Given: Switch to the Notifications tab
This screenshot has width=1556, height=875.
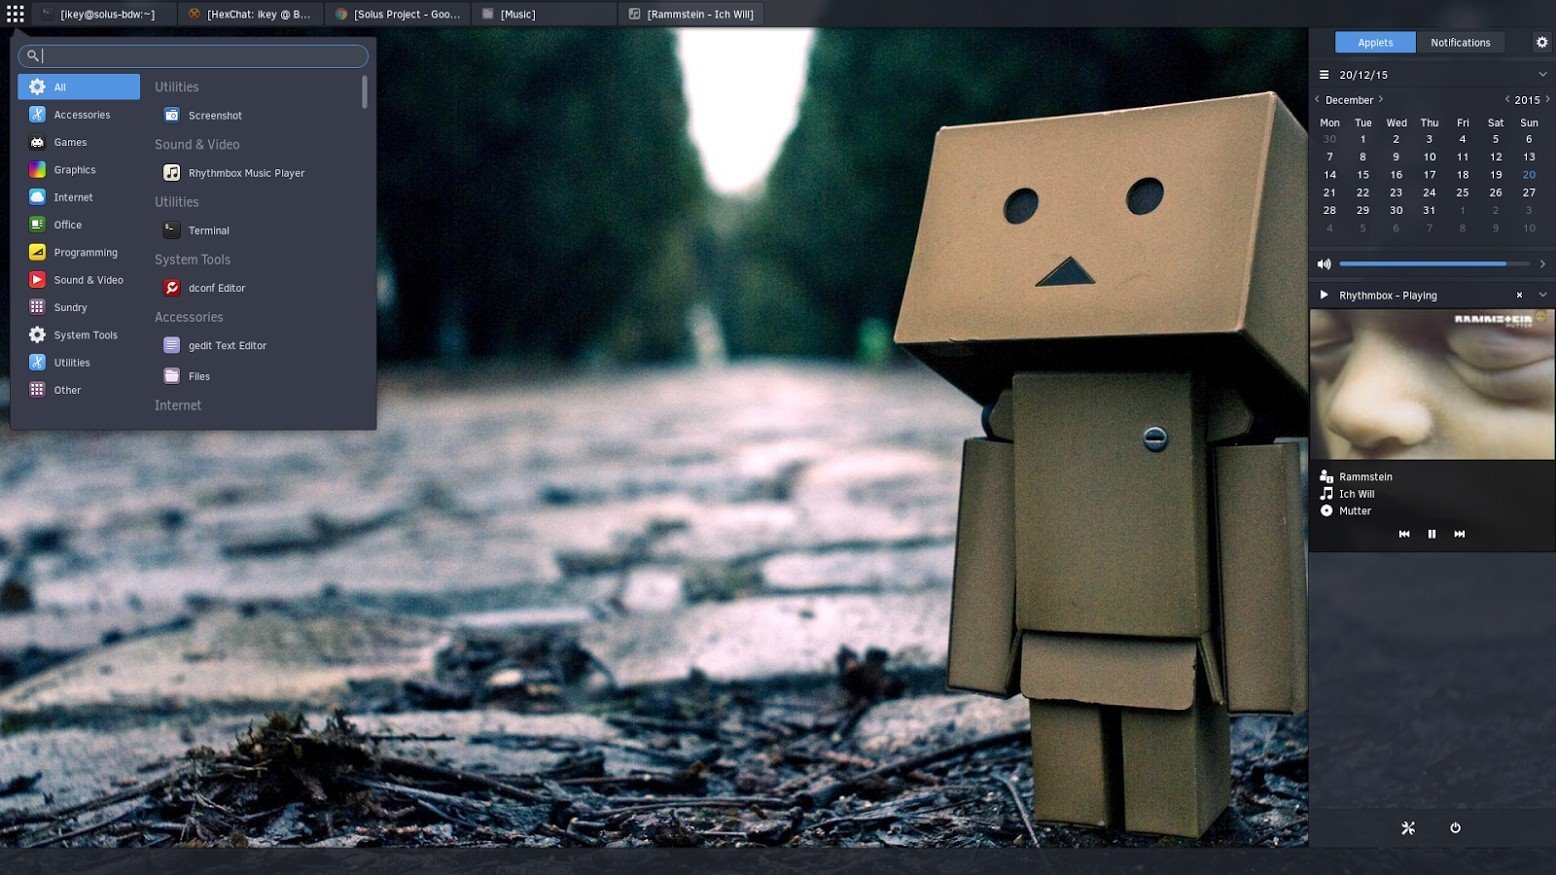Looking at the screenshot, I should click(x=1459, y=42).
